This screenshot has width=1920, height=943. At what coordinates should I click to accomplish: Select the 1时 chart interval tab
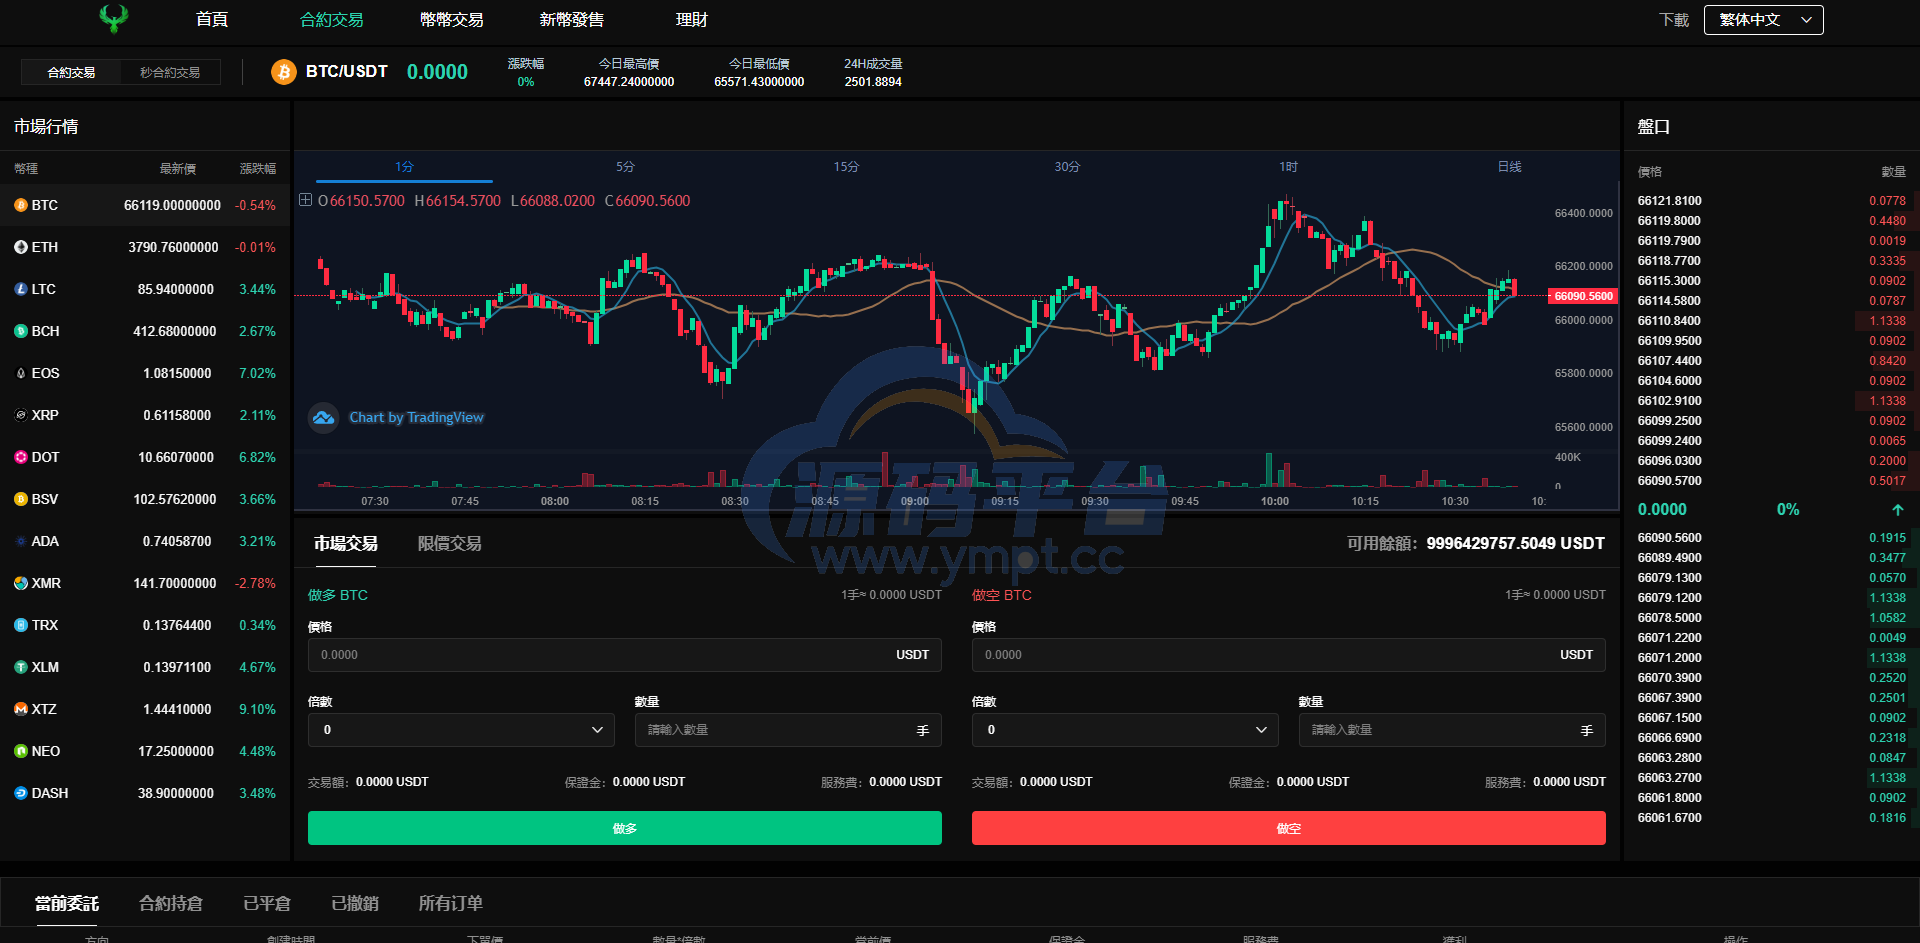1288,167
